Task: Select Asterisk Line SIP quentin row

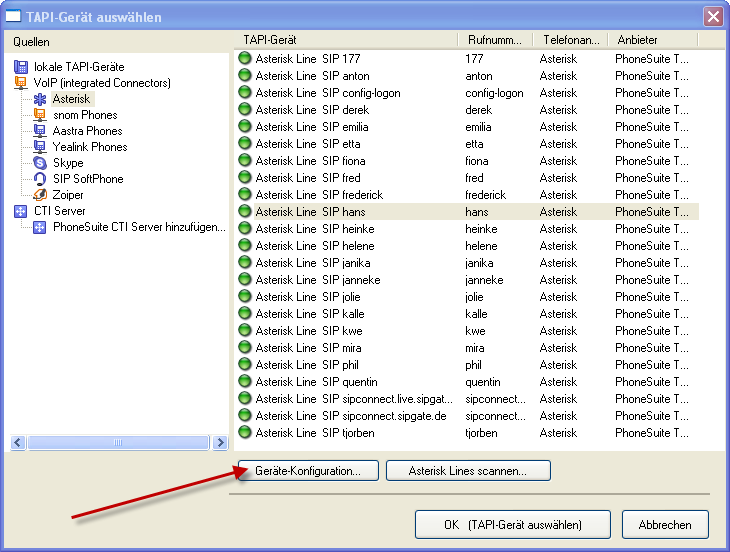Action: coord(316,381)
